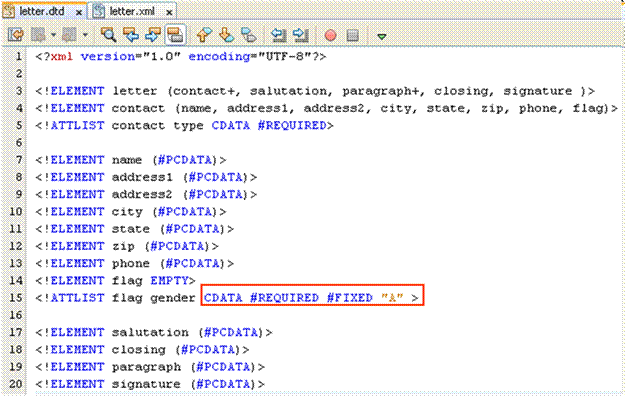
Task: Click the Toggle Bookmark icon
Action: point(249,35)
